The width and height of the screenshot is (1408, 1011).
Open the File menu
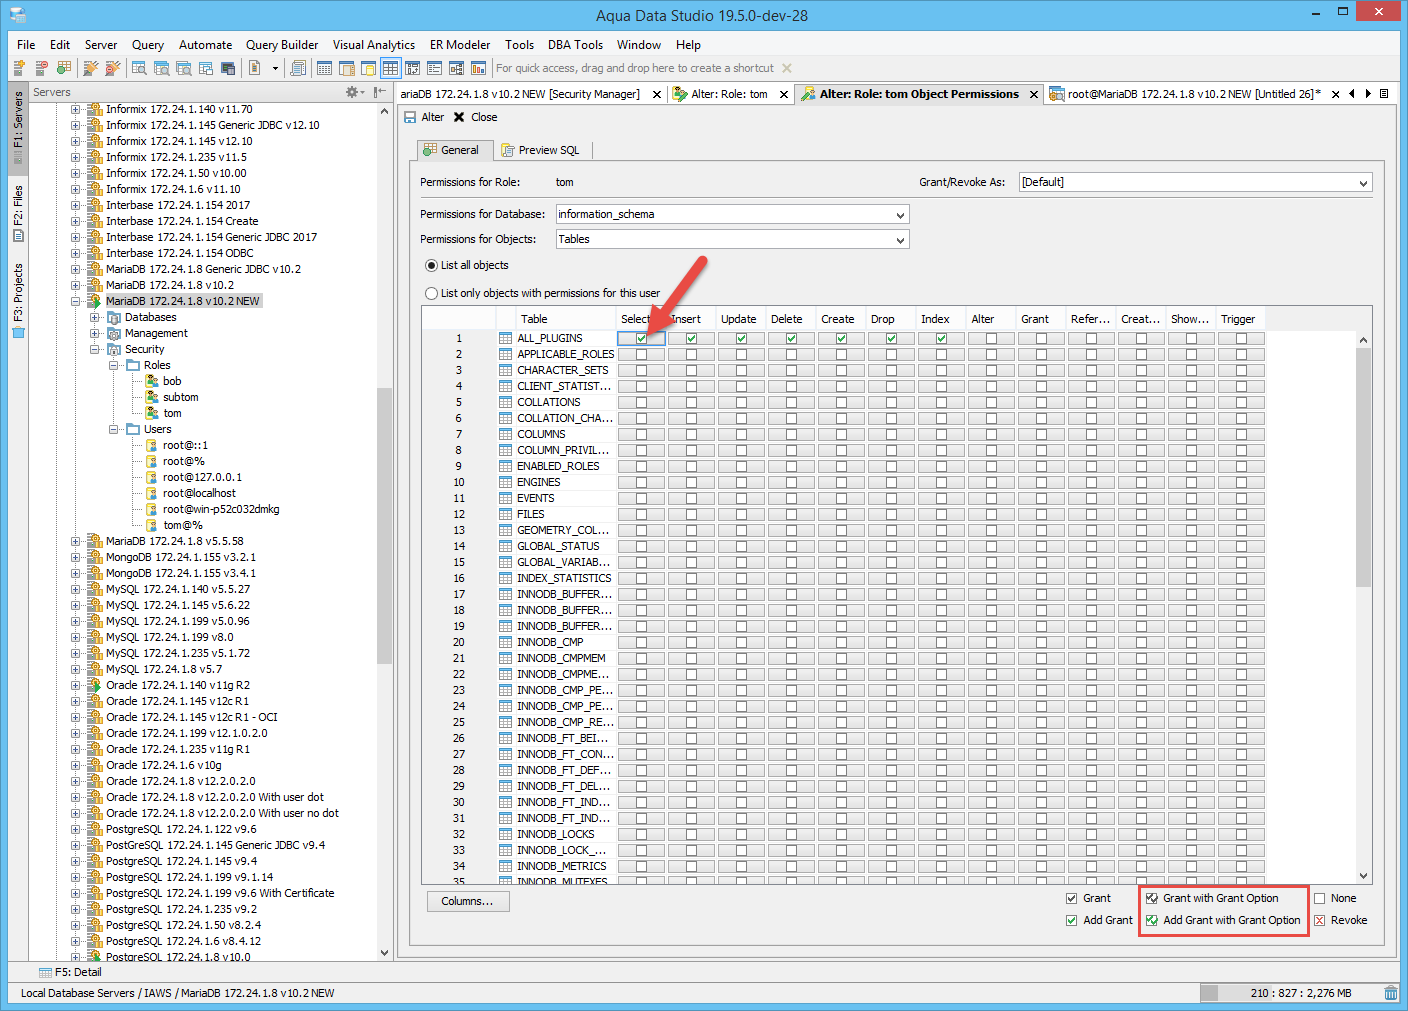(x=26, y=45)
